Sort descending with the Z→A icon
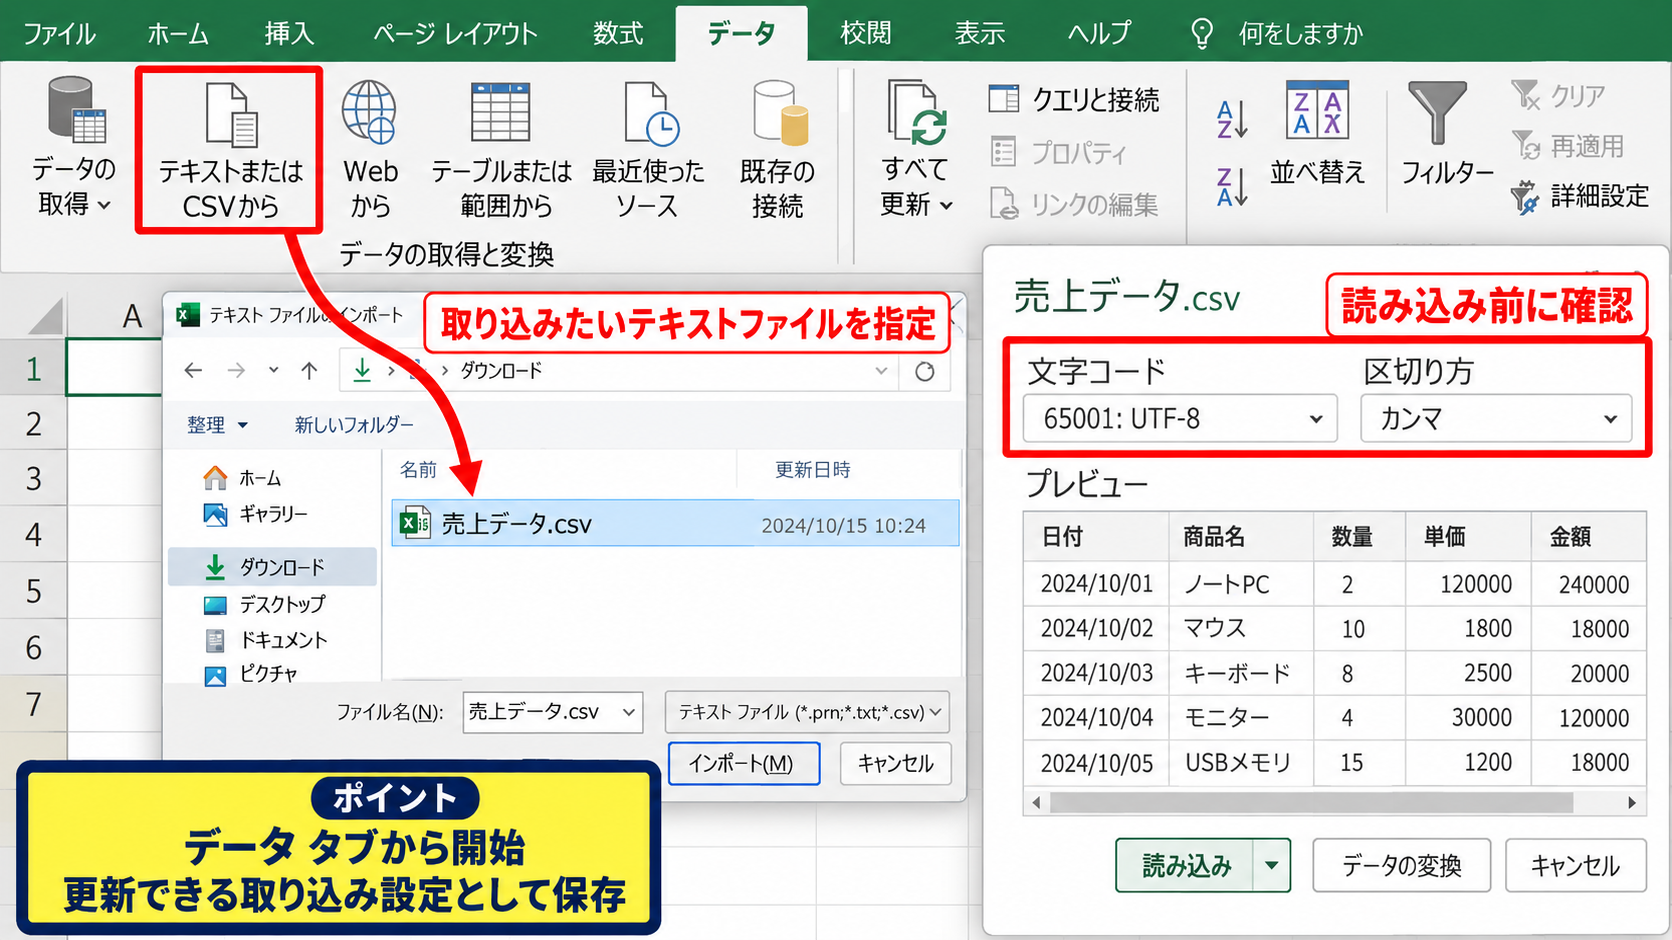The height and width of the screenshot is (940, 1672). (1232, 187)
